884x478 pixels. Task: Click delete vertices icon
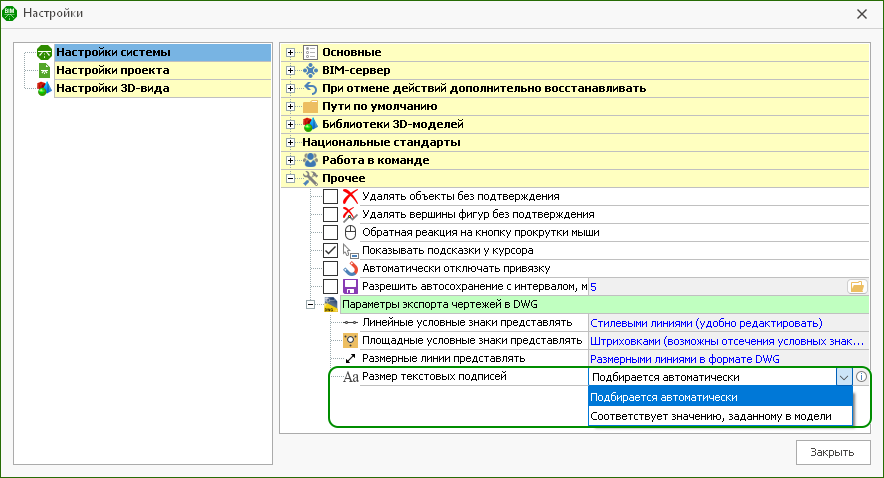coord(350,215)
